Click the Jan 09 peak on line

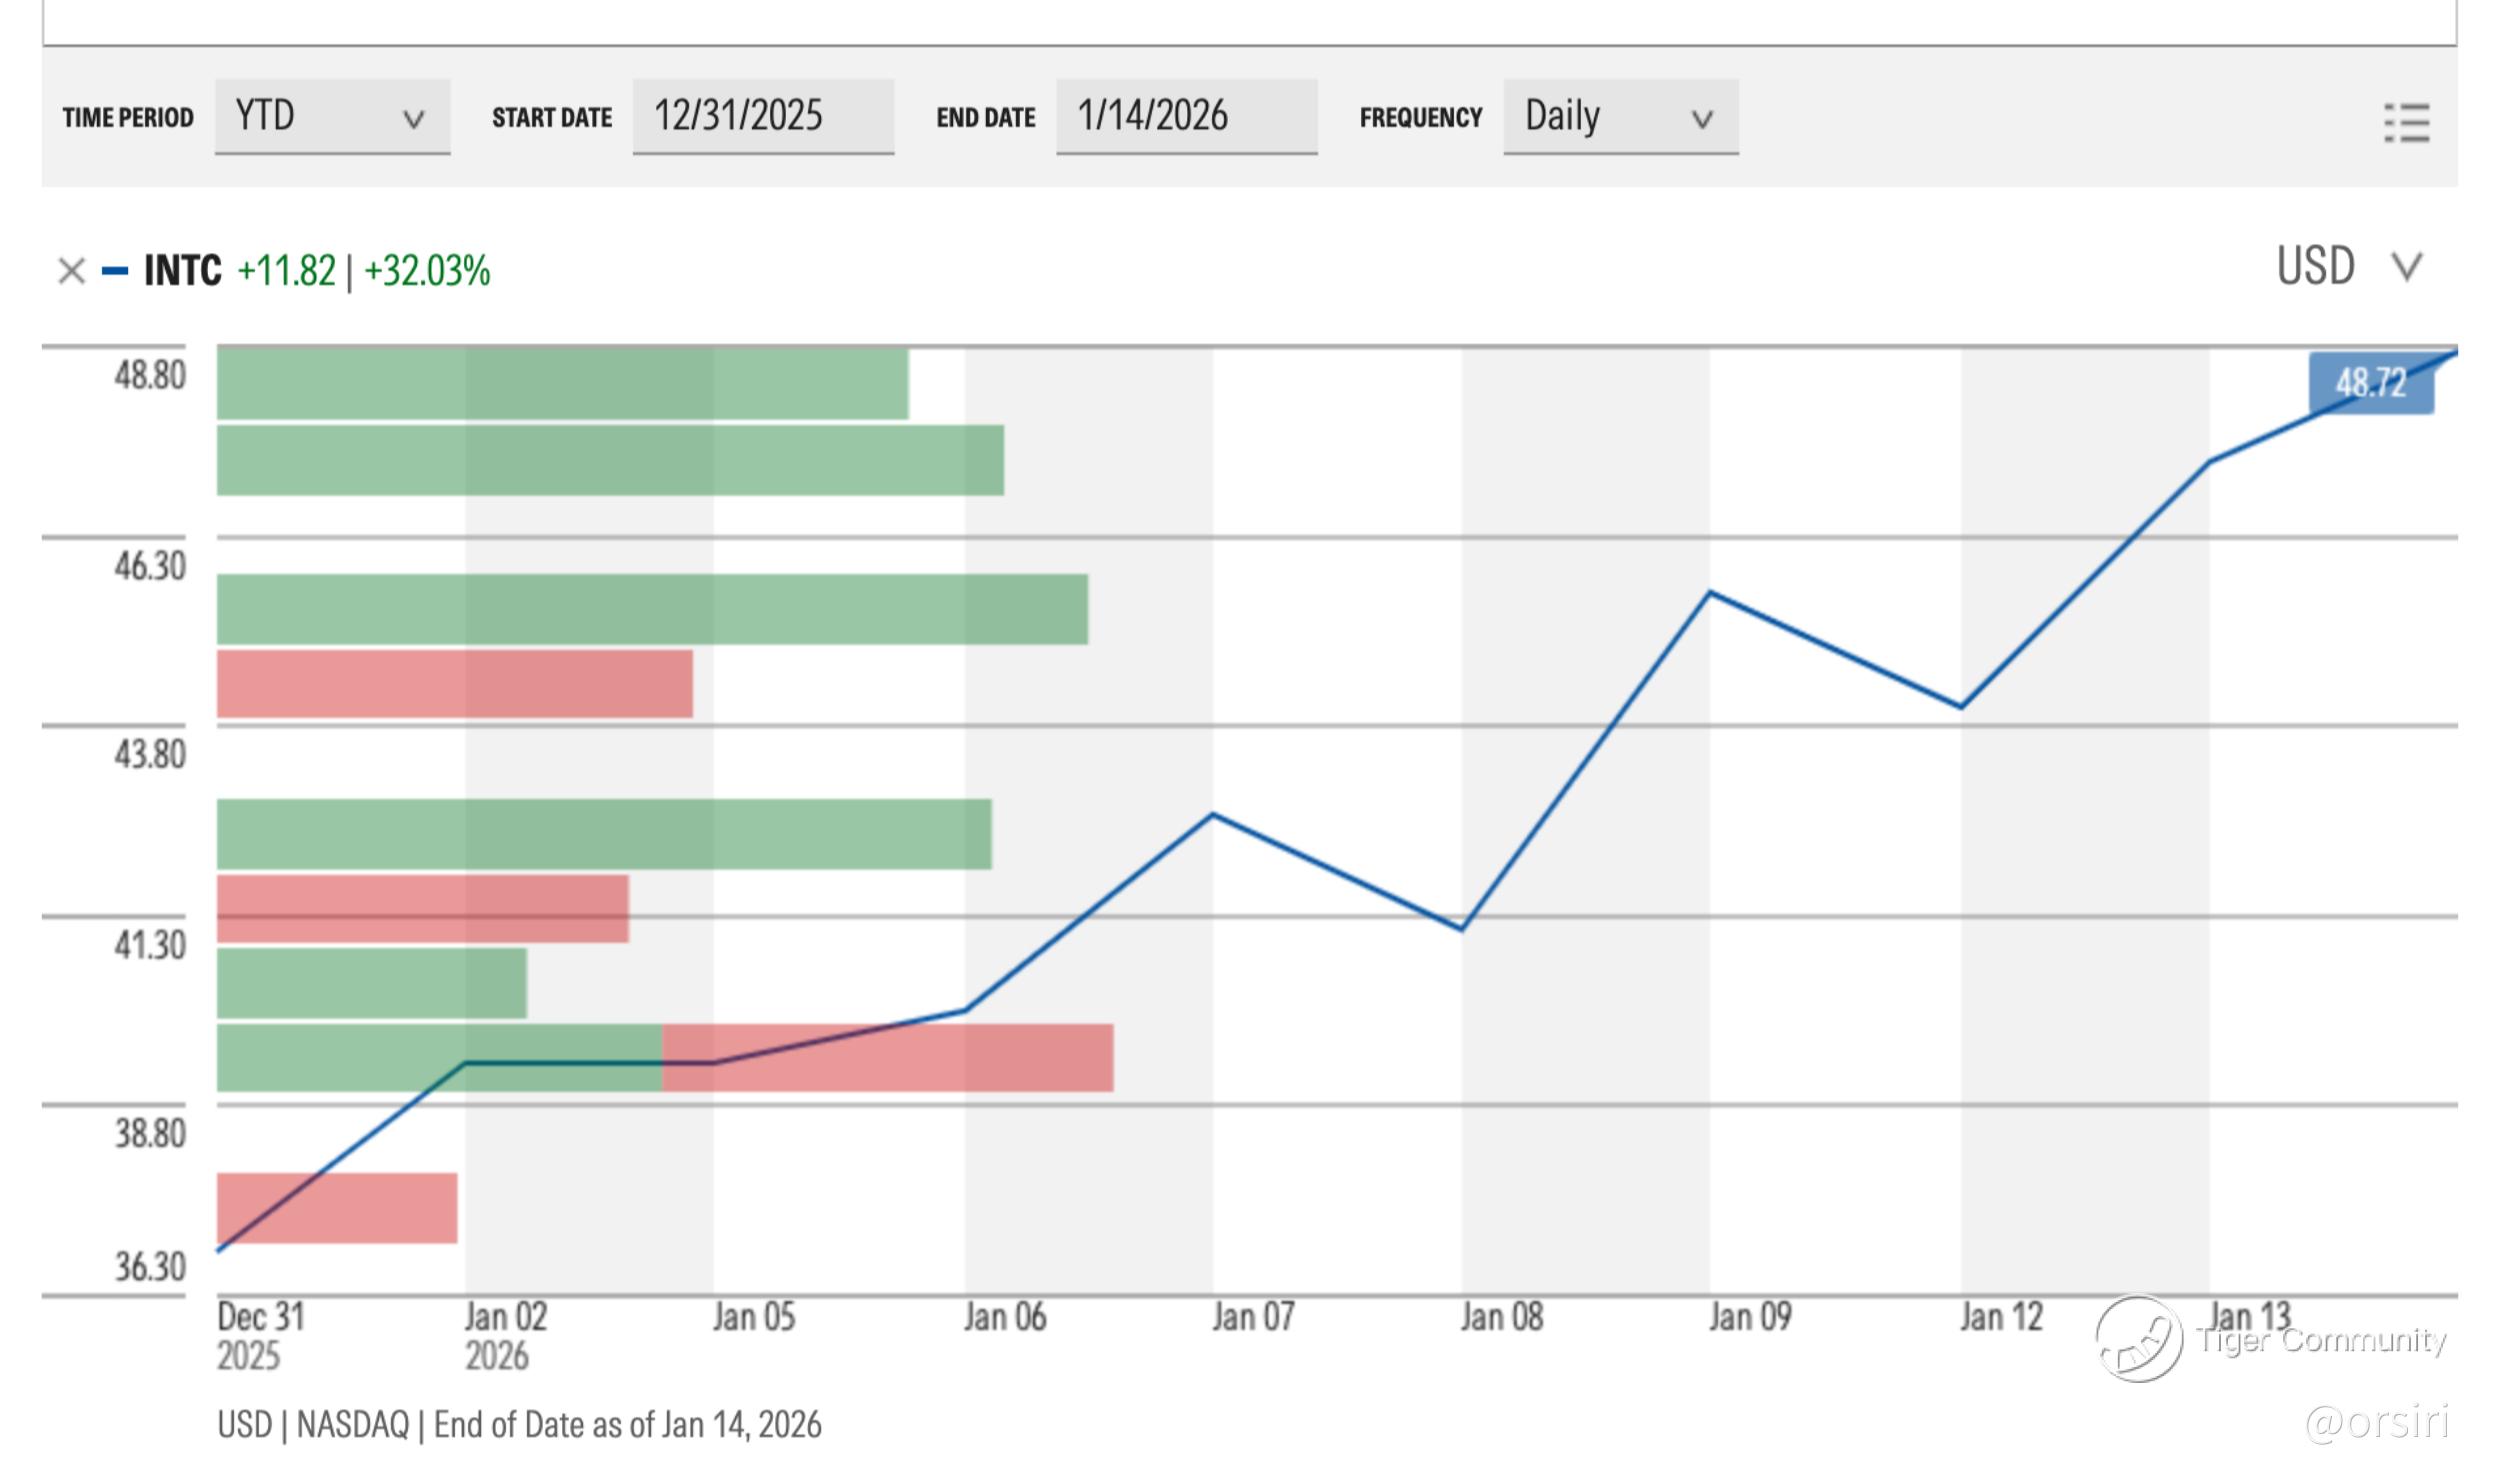pyautogui.click(x=1710, y=593)
